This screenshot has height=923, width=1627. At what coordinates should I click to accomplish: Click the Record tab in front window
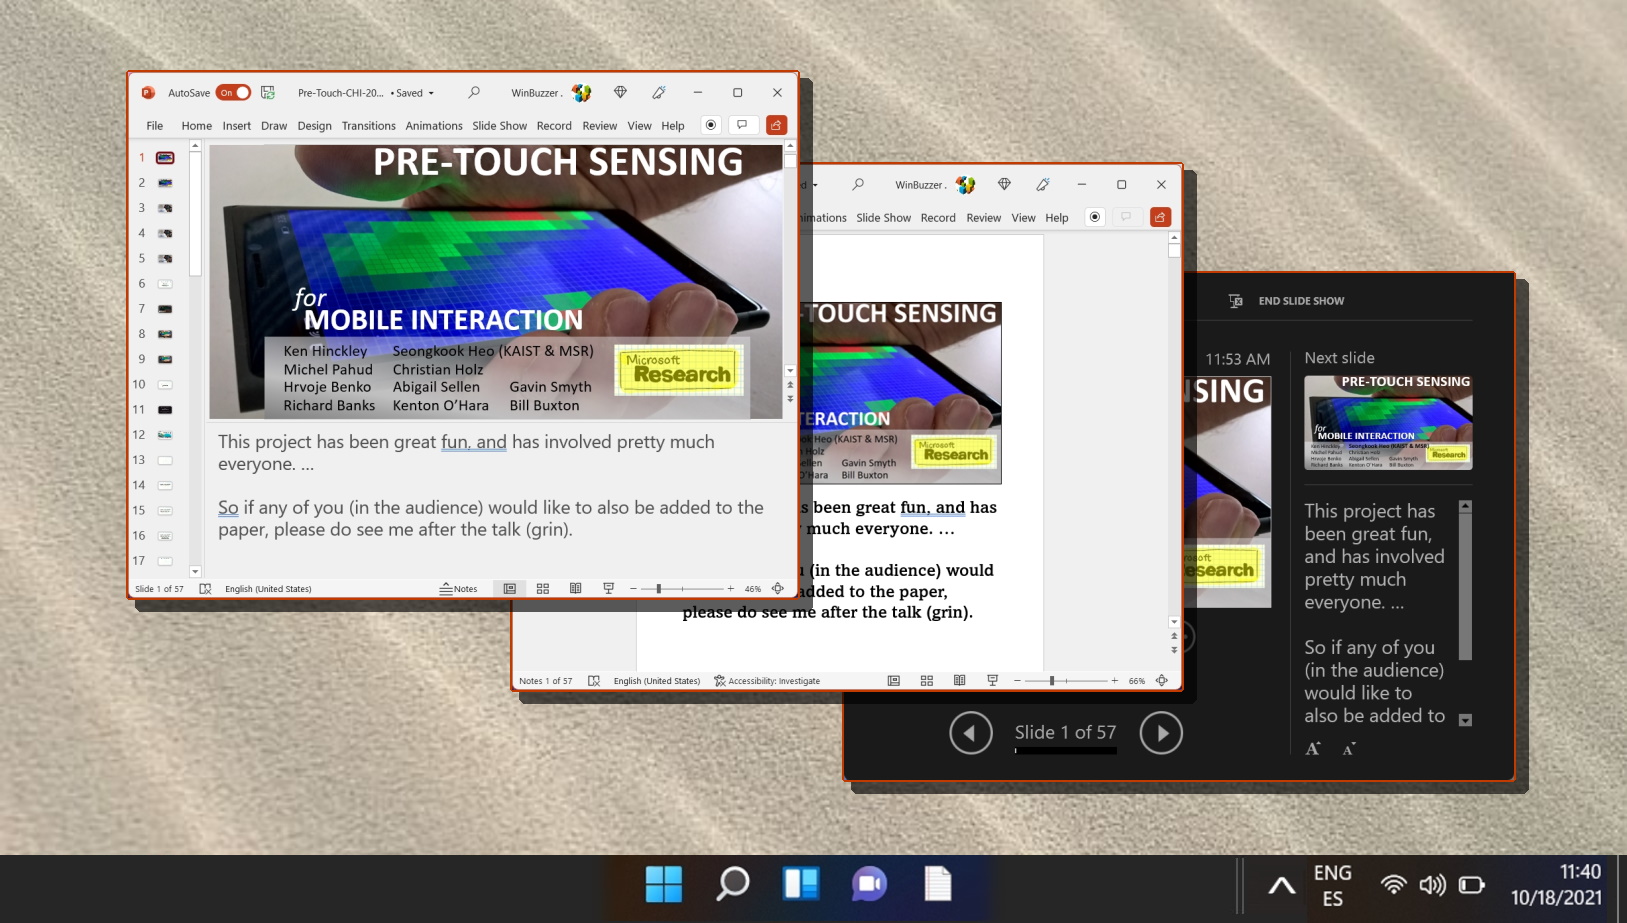[554, 126]
